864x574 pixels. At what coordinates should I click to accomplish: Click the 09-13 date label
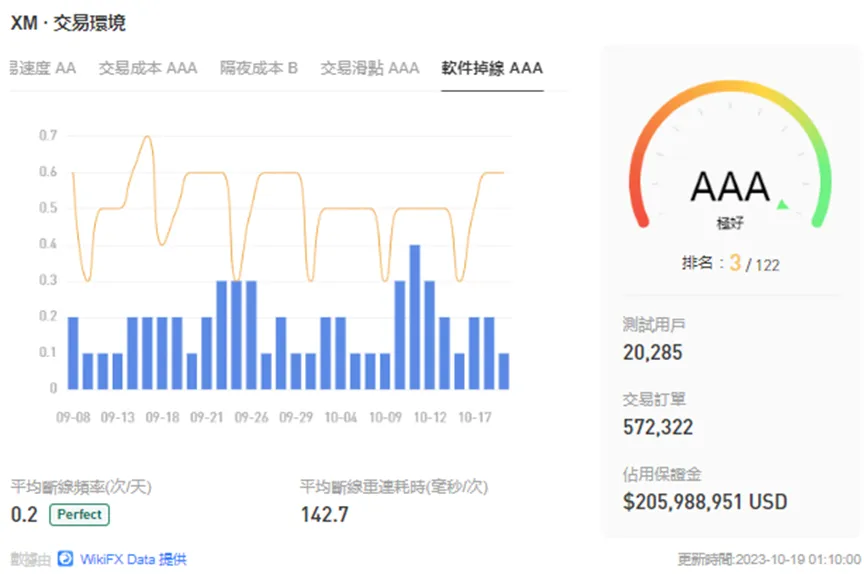click(x=118, y=418)
